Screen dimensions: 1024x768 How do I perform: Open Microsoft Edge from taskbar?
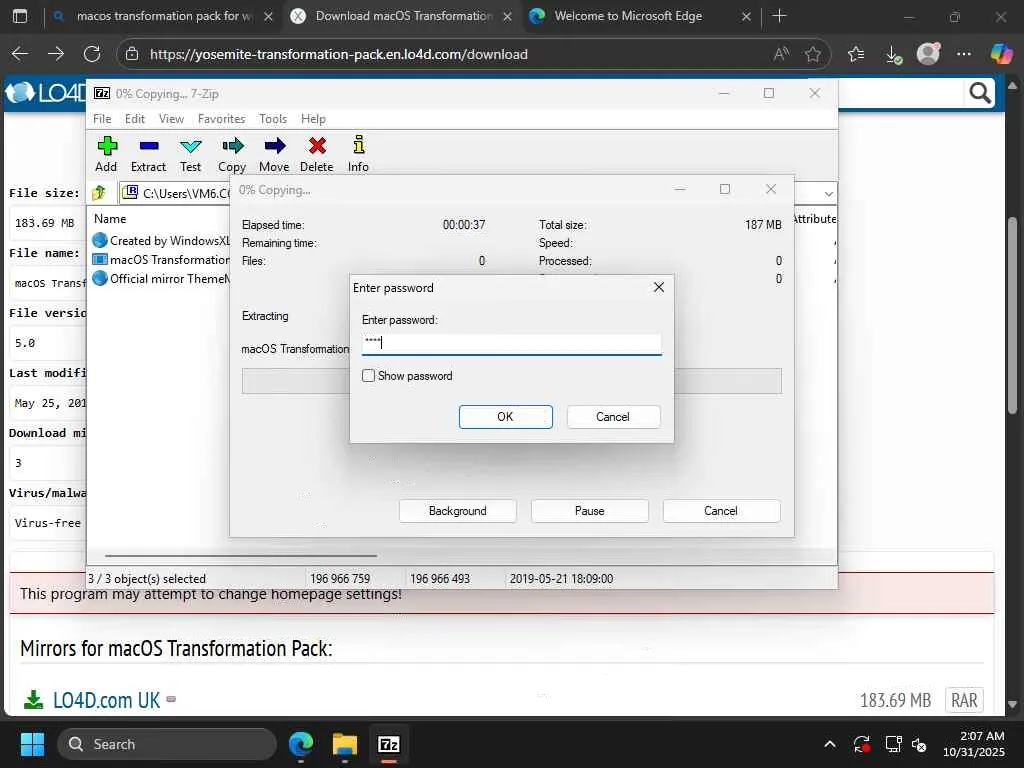click(x=301, y=744)
